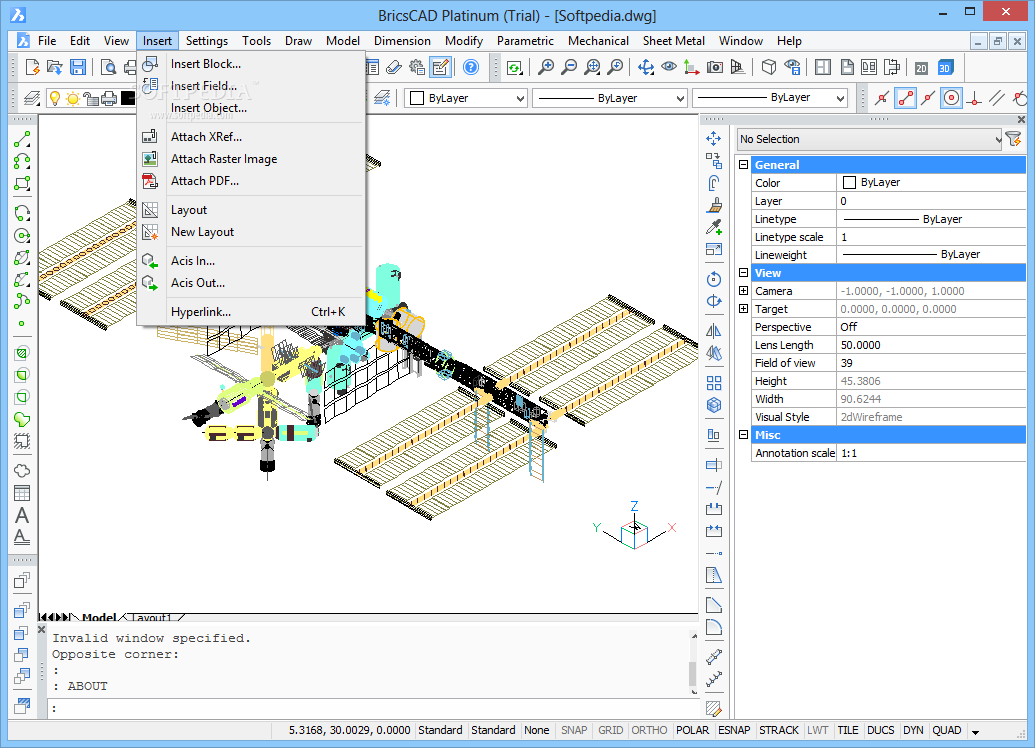Switch to the Model tab
Viewport: 1035px width, 748px height.
[x=98, y=618]
